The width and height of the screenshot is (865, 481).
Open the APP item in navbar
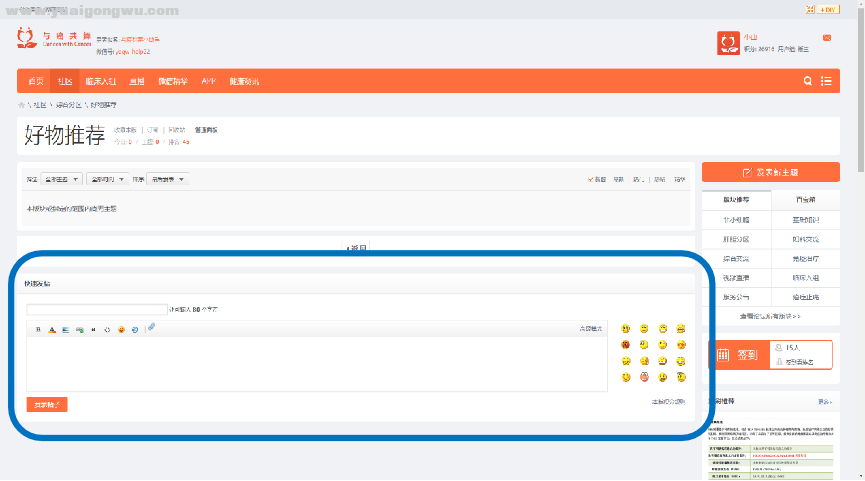pos(208,81)
